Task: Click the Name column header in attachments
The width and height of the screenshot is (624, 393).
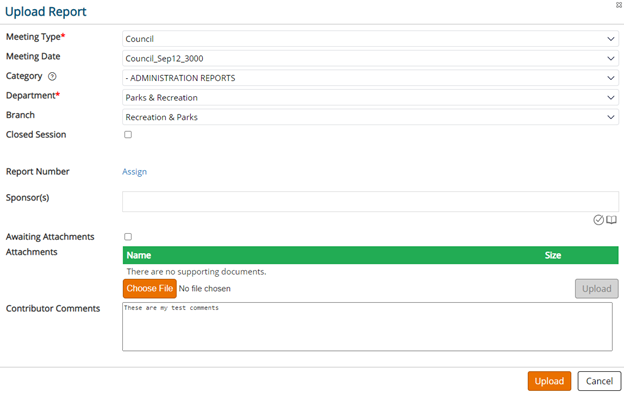Action: (139, 255)
